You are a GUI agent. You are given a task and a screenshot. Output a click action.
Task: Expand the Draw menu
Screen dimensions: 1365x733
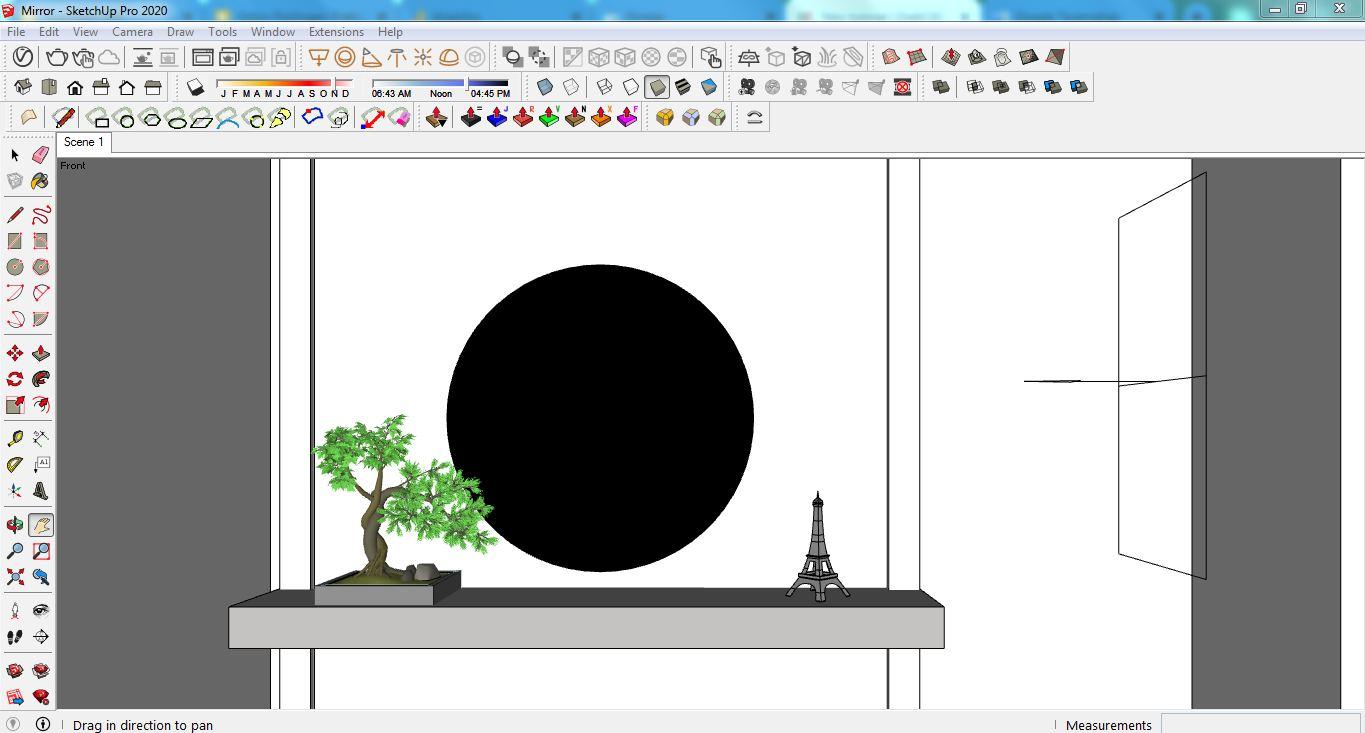click(180, 32)
